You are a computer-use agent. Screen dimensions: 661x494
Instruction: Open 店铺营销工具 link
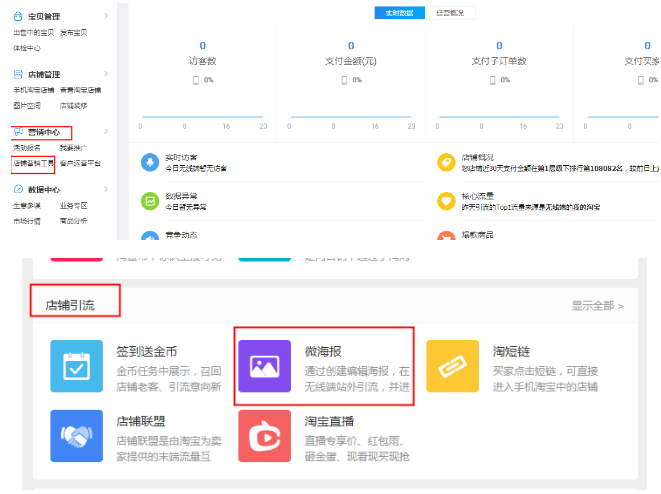click(x=34, y=164)
